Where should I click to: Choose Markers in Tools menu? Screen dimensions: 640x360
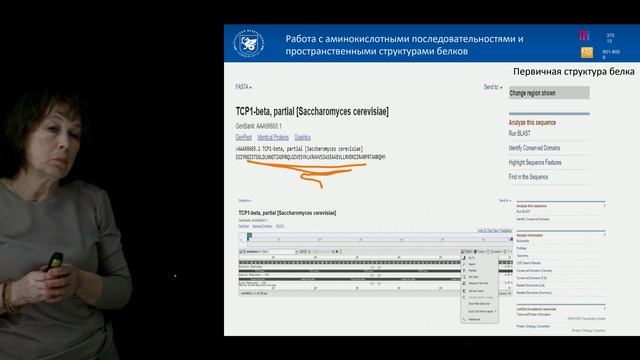473,270
